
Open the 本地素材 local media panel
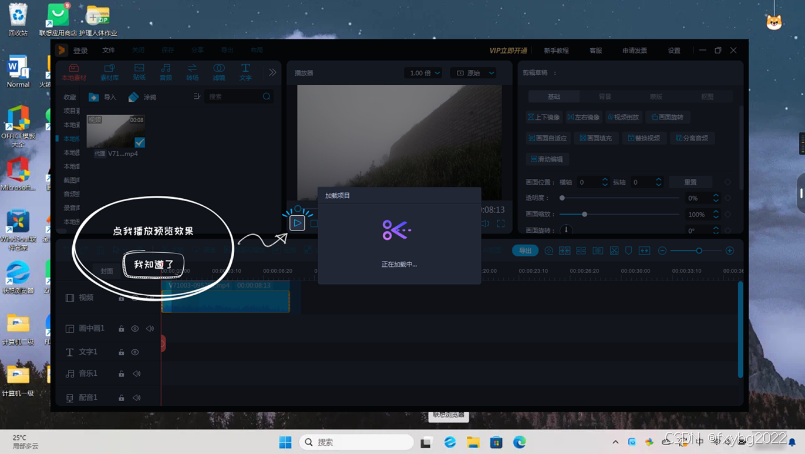74,71
